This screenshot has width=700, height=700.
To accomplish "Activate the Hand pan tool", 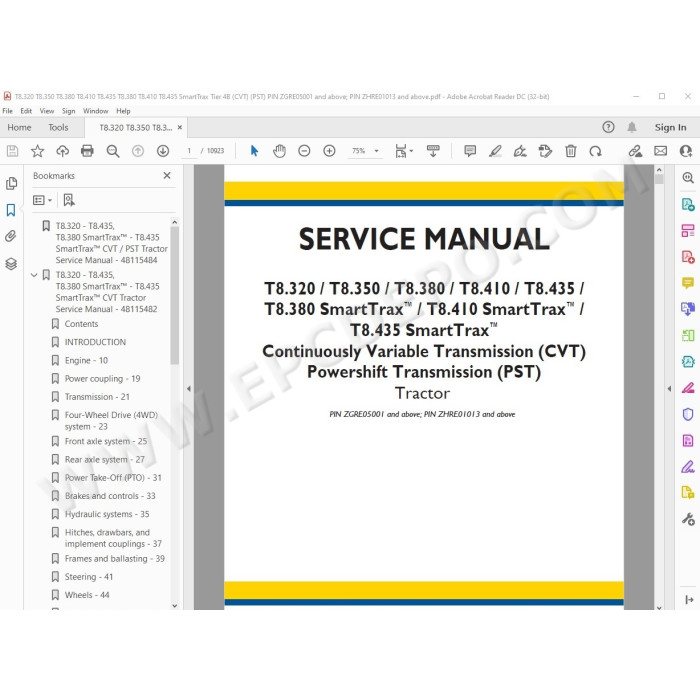I will [x=279, y=151].
